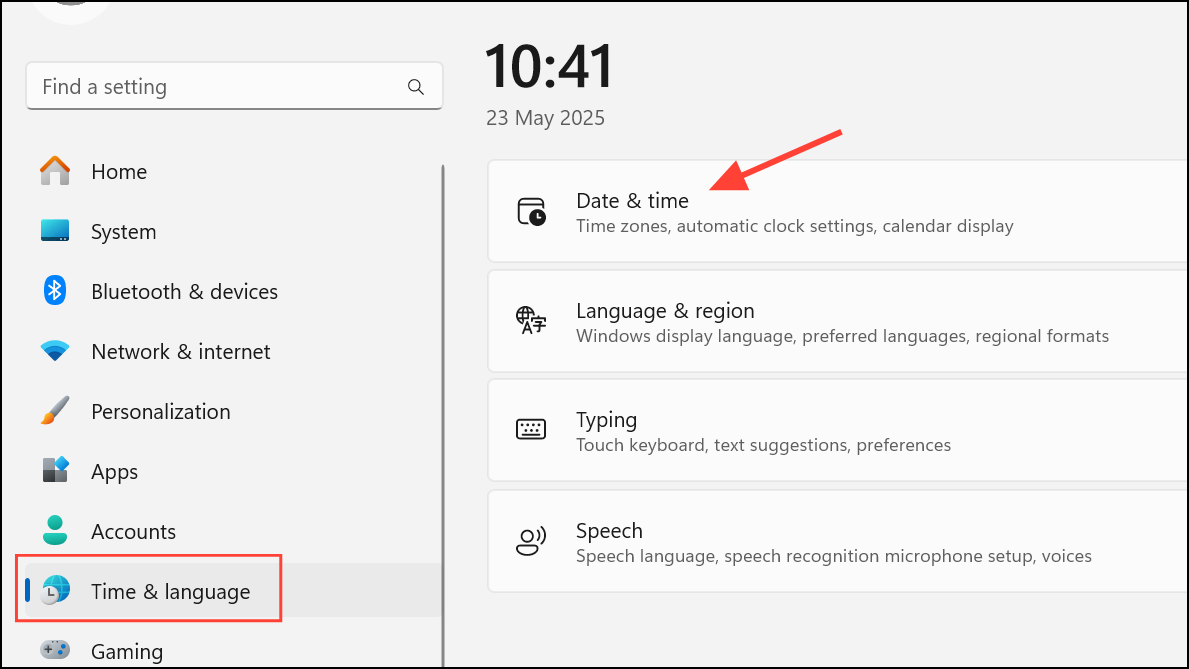This screenshot has width=1189, height=669.
Task: Open the Date & time card
Action: point(838,212)
